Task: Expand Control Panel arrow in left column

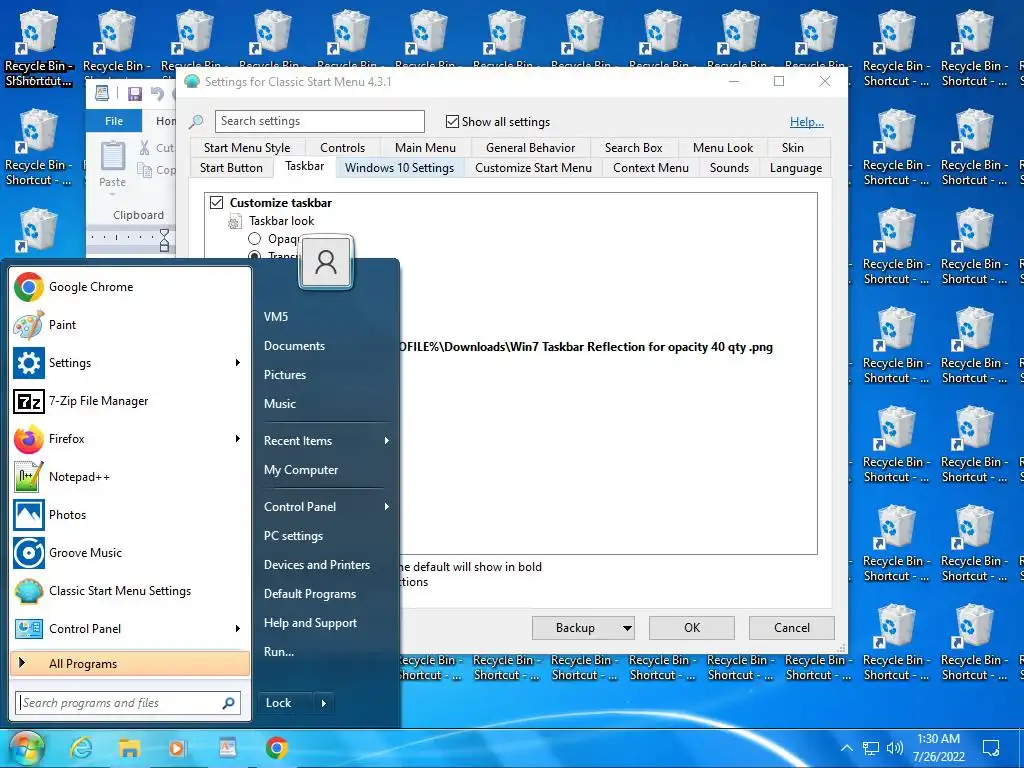Action: [238, 628]
